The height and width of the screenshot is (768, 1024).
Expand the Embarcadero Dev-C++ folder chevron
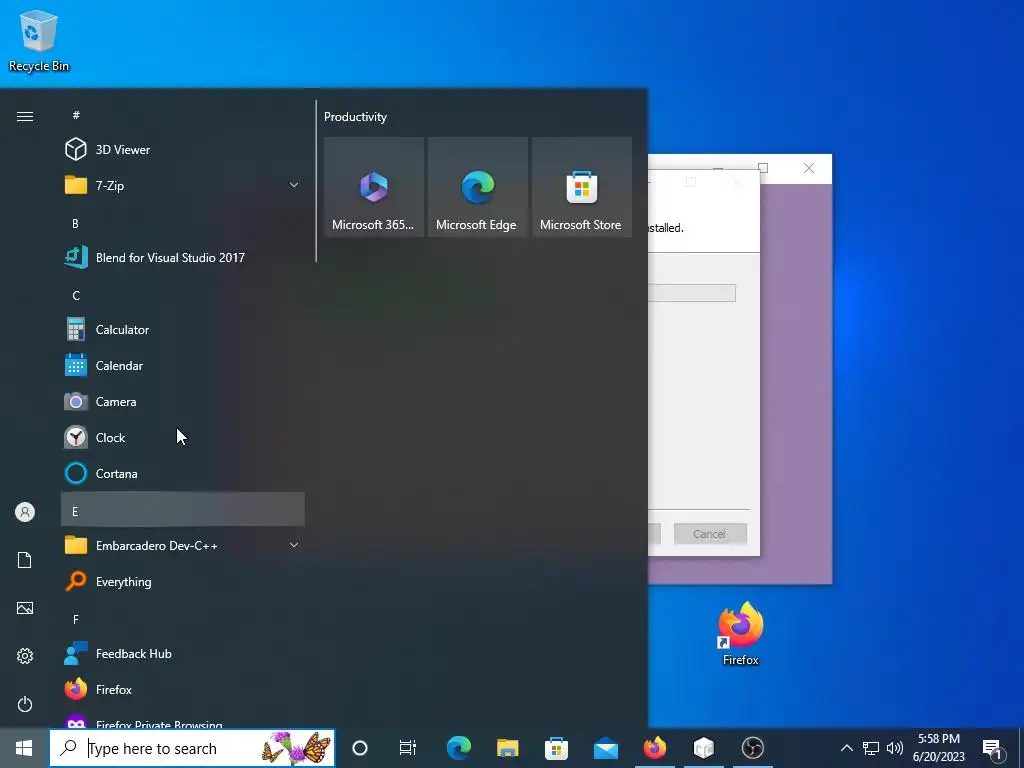click(294, 545)
